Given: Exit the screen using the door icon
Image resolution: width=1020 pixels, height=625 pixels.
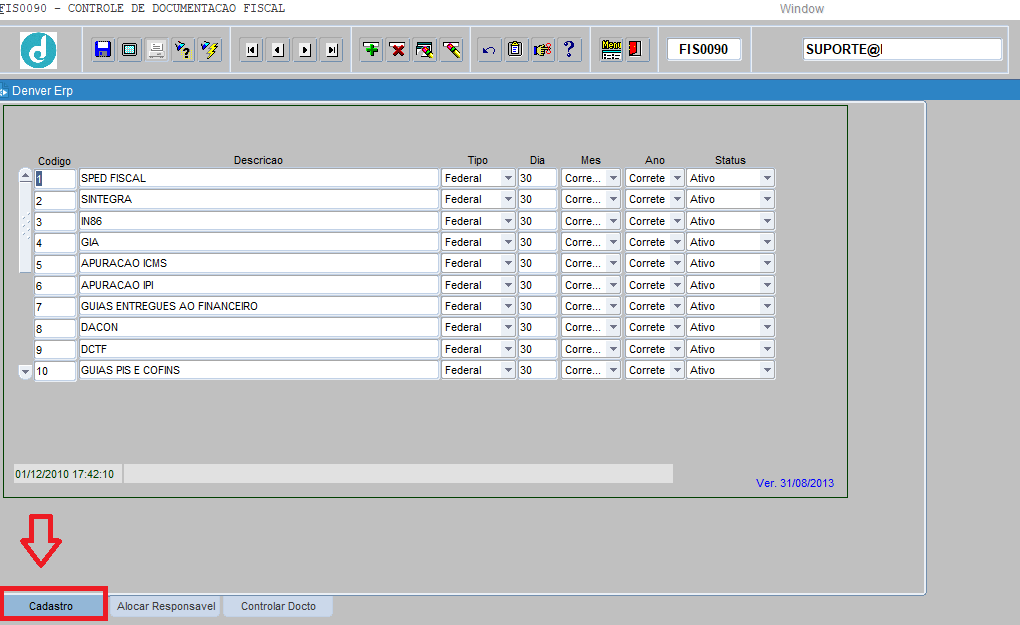Looking at the screenshot, I should (x=638, y=49).
